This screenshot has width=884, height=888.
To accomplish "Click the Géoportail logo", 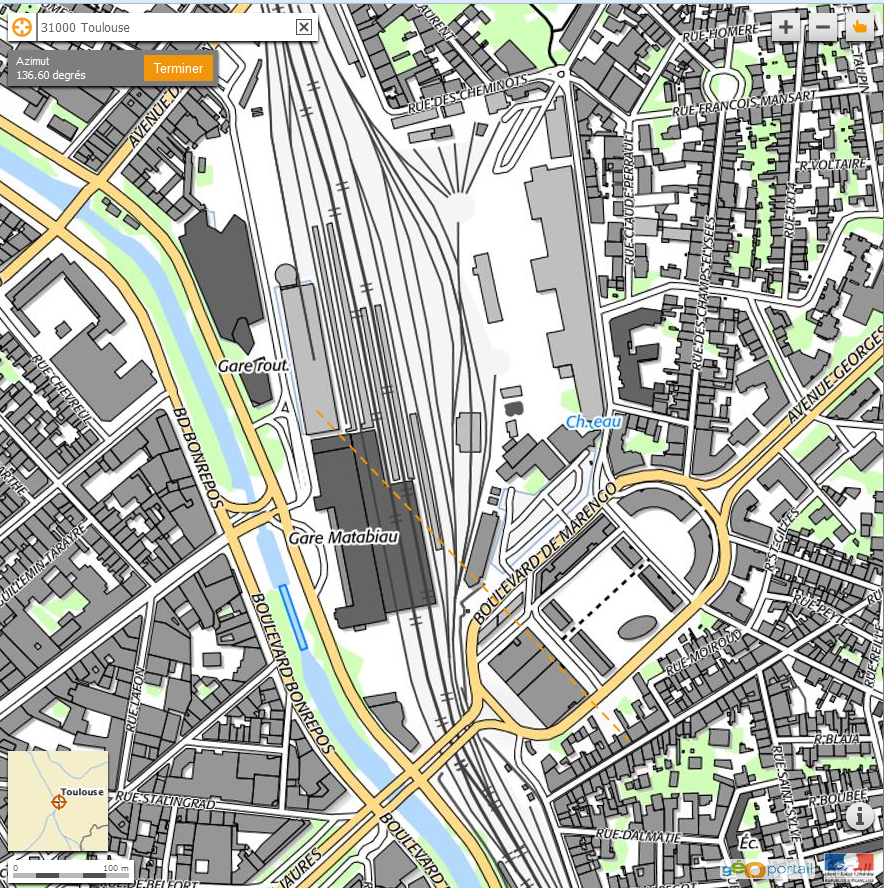I will click(766, 868).
